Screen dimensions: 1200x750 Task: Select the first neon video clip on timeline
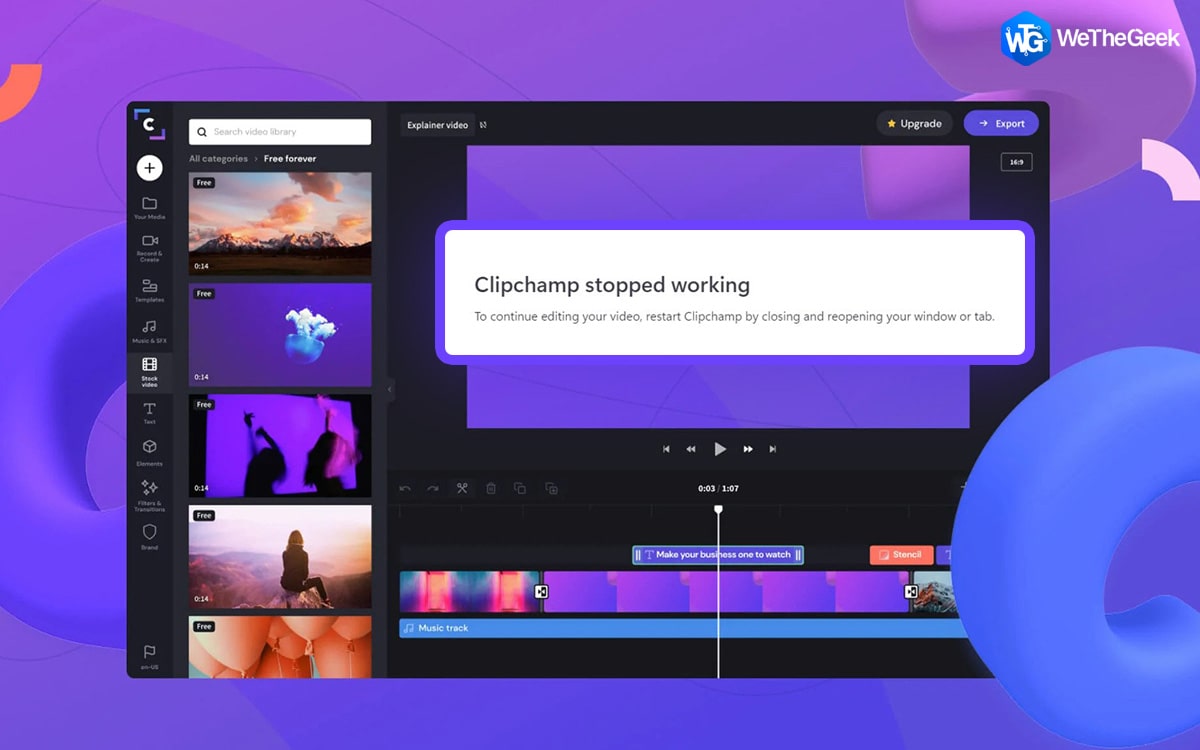[x=470, y=592]
